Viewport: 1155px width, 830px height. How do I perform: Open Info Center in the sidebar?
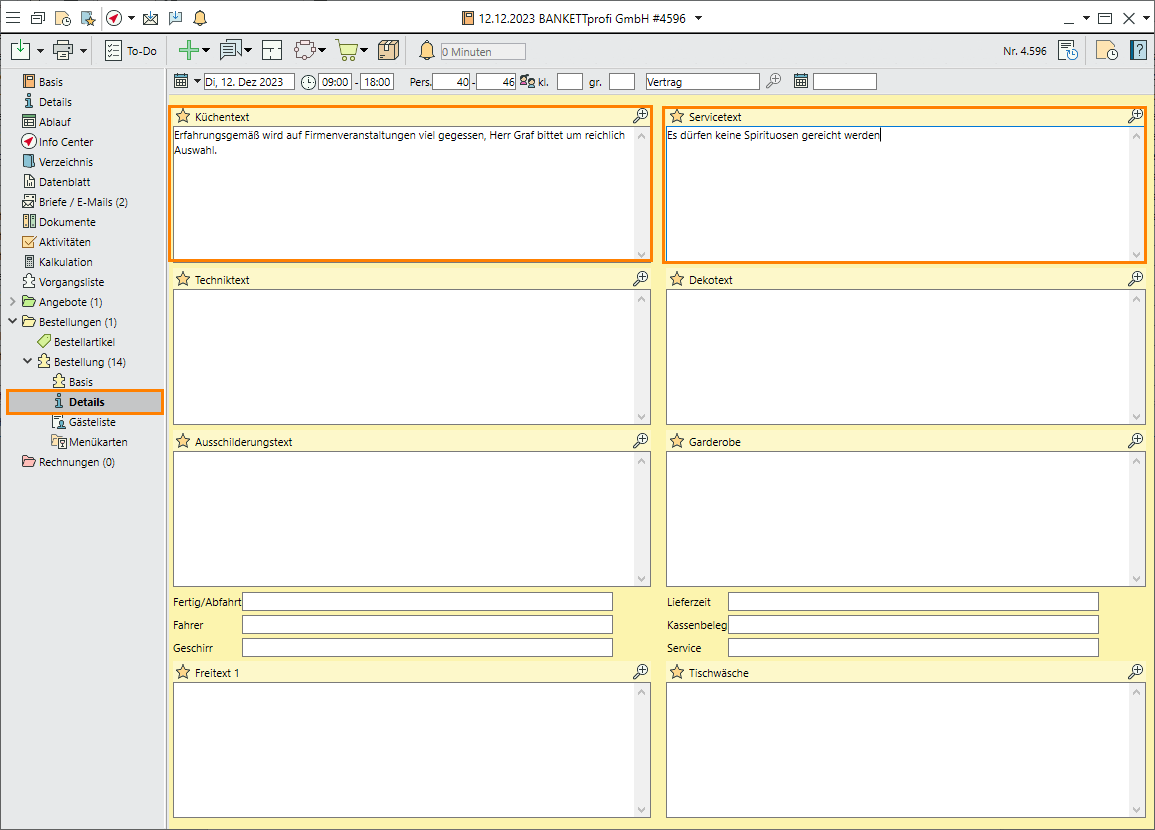coord(65,142)
